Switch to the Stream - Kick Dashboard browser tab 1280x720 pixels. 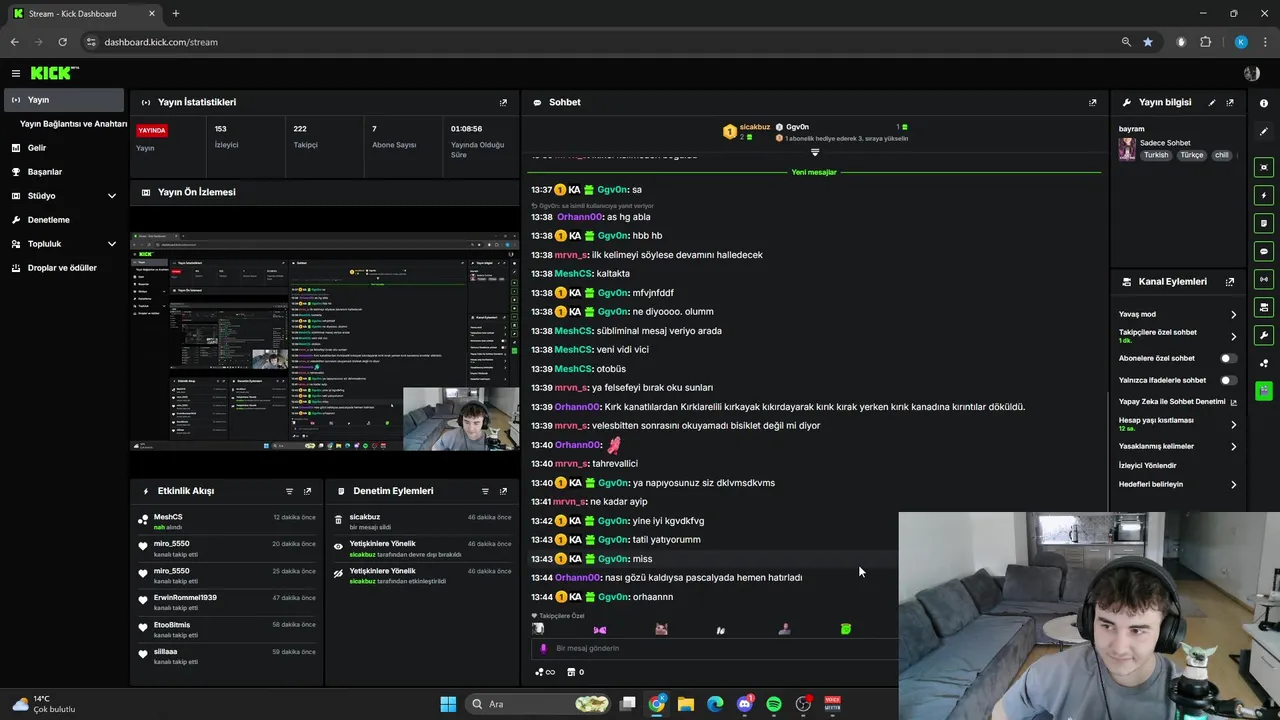(84, 14)
